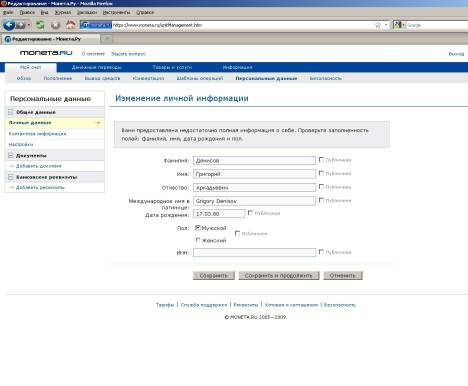This screenshot has height=386, width=468.
Task: Open the address bar history dropdown arrow
Action: click(x=386, y=25)
